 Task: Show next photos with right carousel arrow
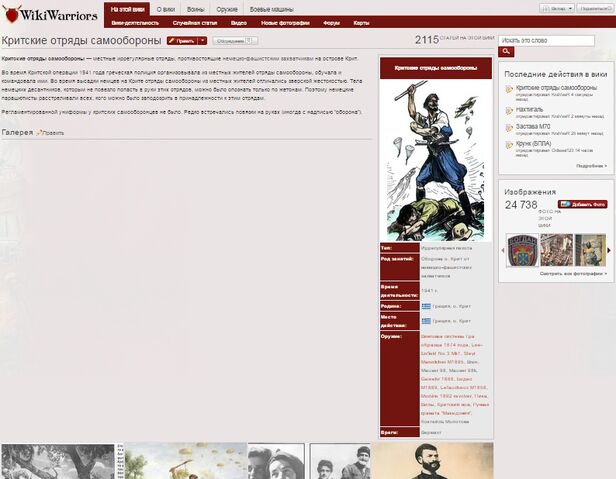coord(609,250)
